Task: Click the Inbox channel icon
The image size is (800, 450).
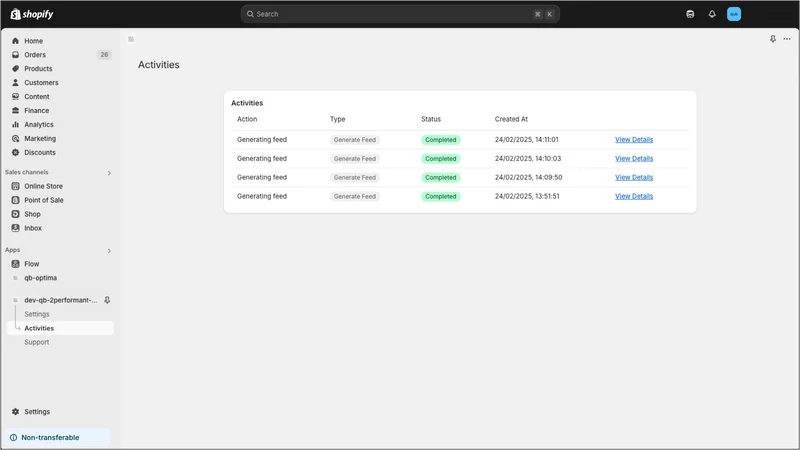Action: [x=15, y=228]
